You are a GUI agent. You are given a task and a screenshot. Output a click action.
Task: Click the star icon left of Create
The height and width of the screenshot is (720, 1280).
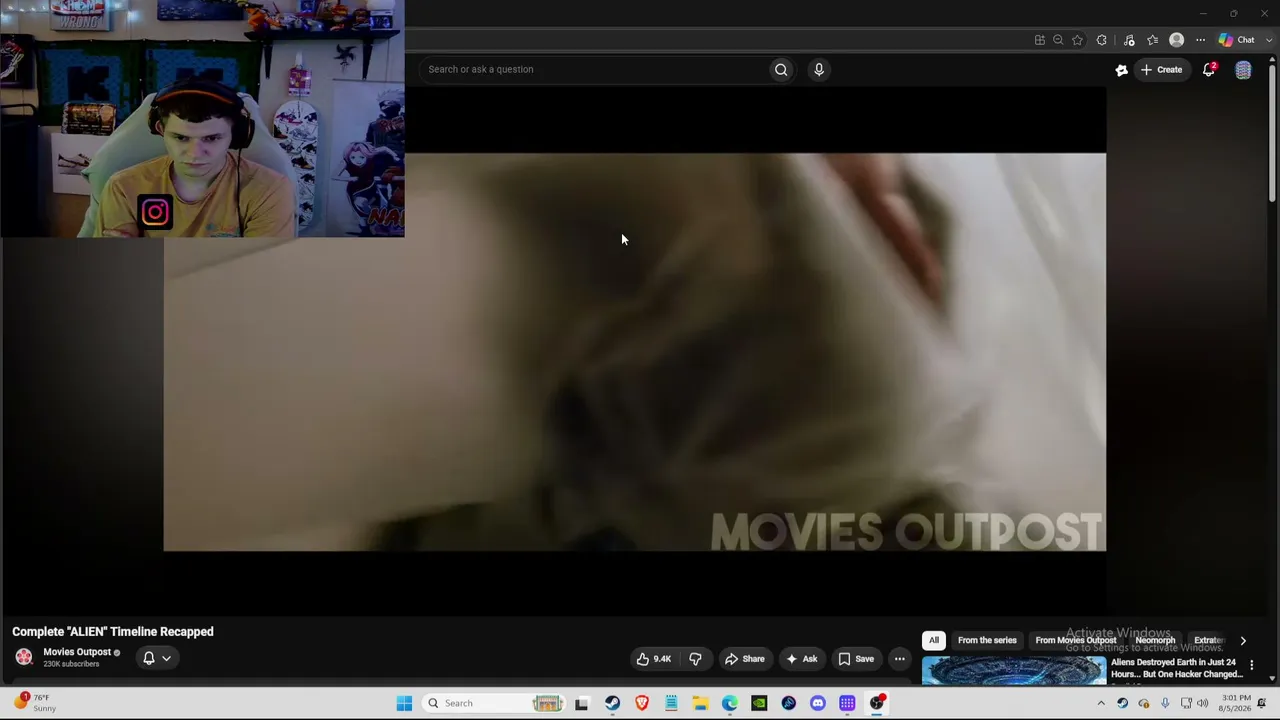click(x=1121, y=70)
